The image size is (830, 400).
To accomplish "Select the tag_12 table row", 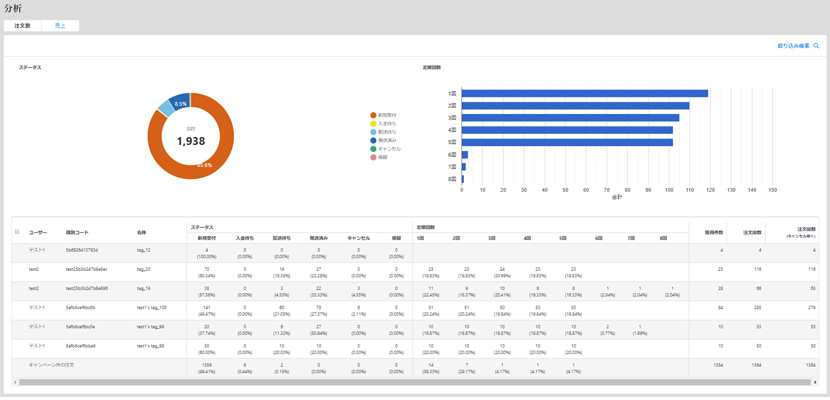I will 143,250.
